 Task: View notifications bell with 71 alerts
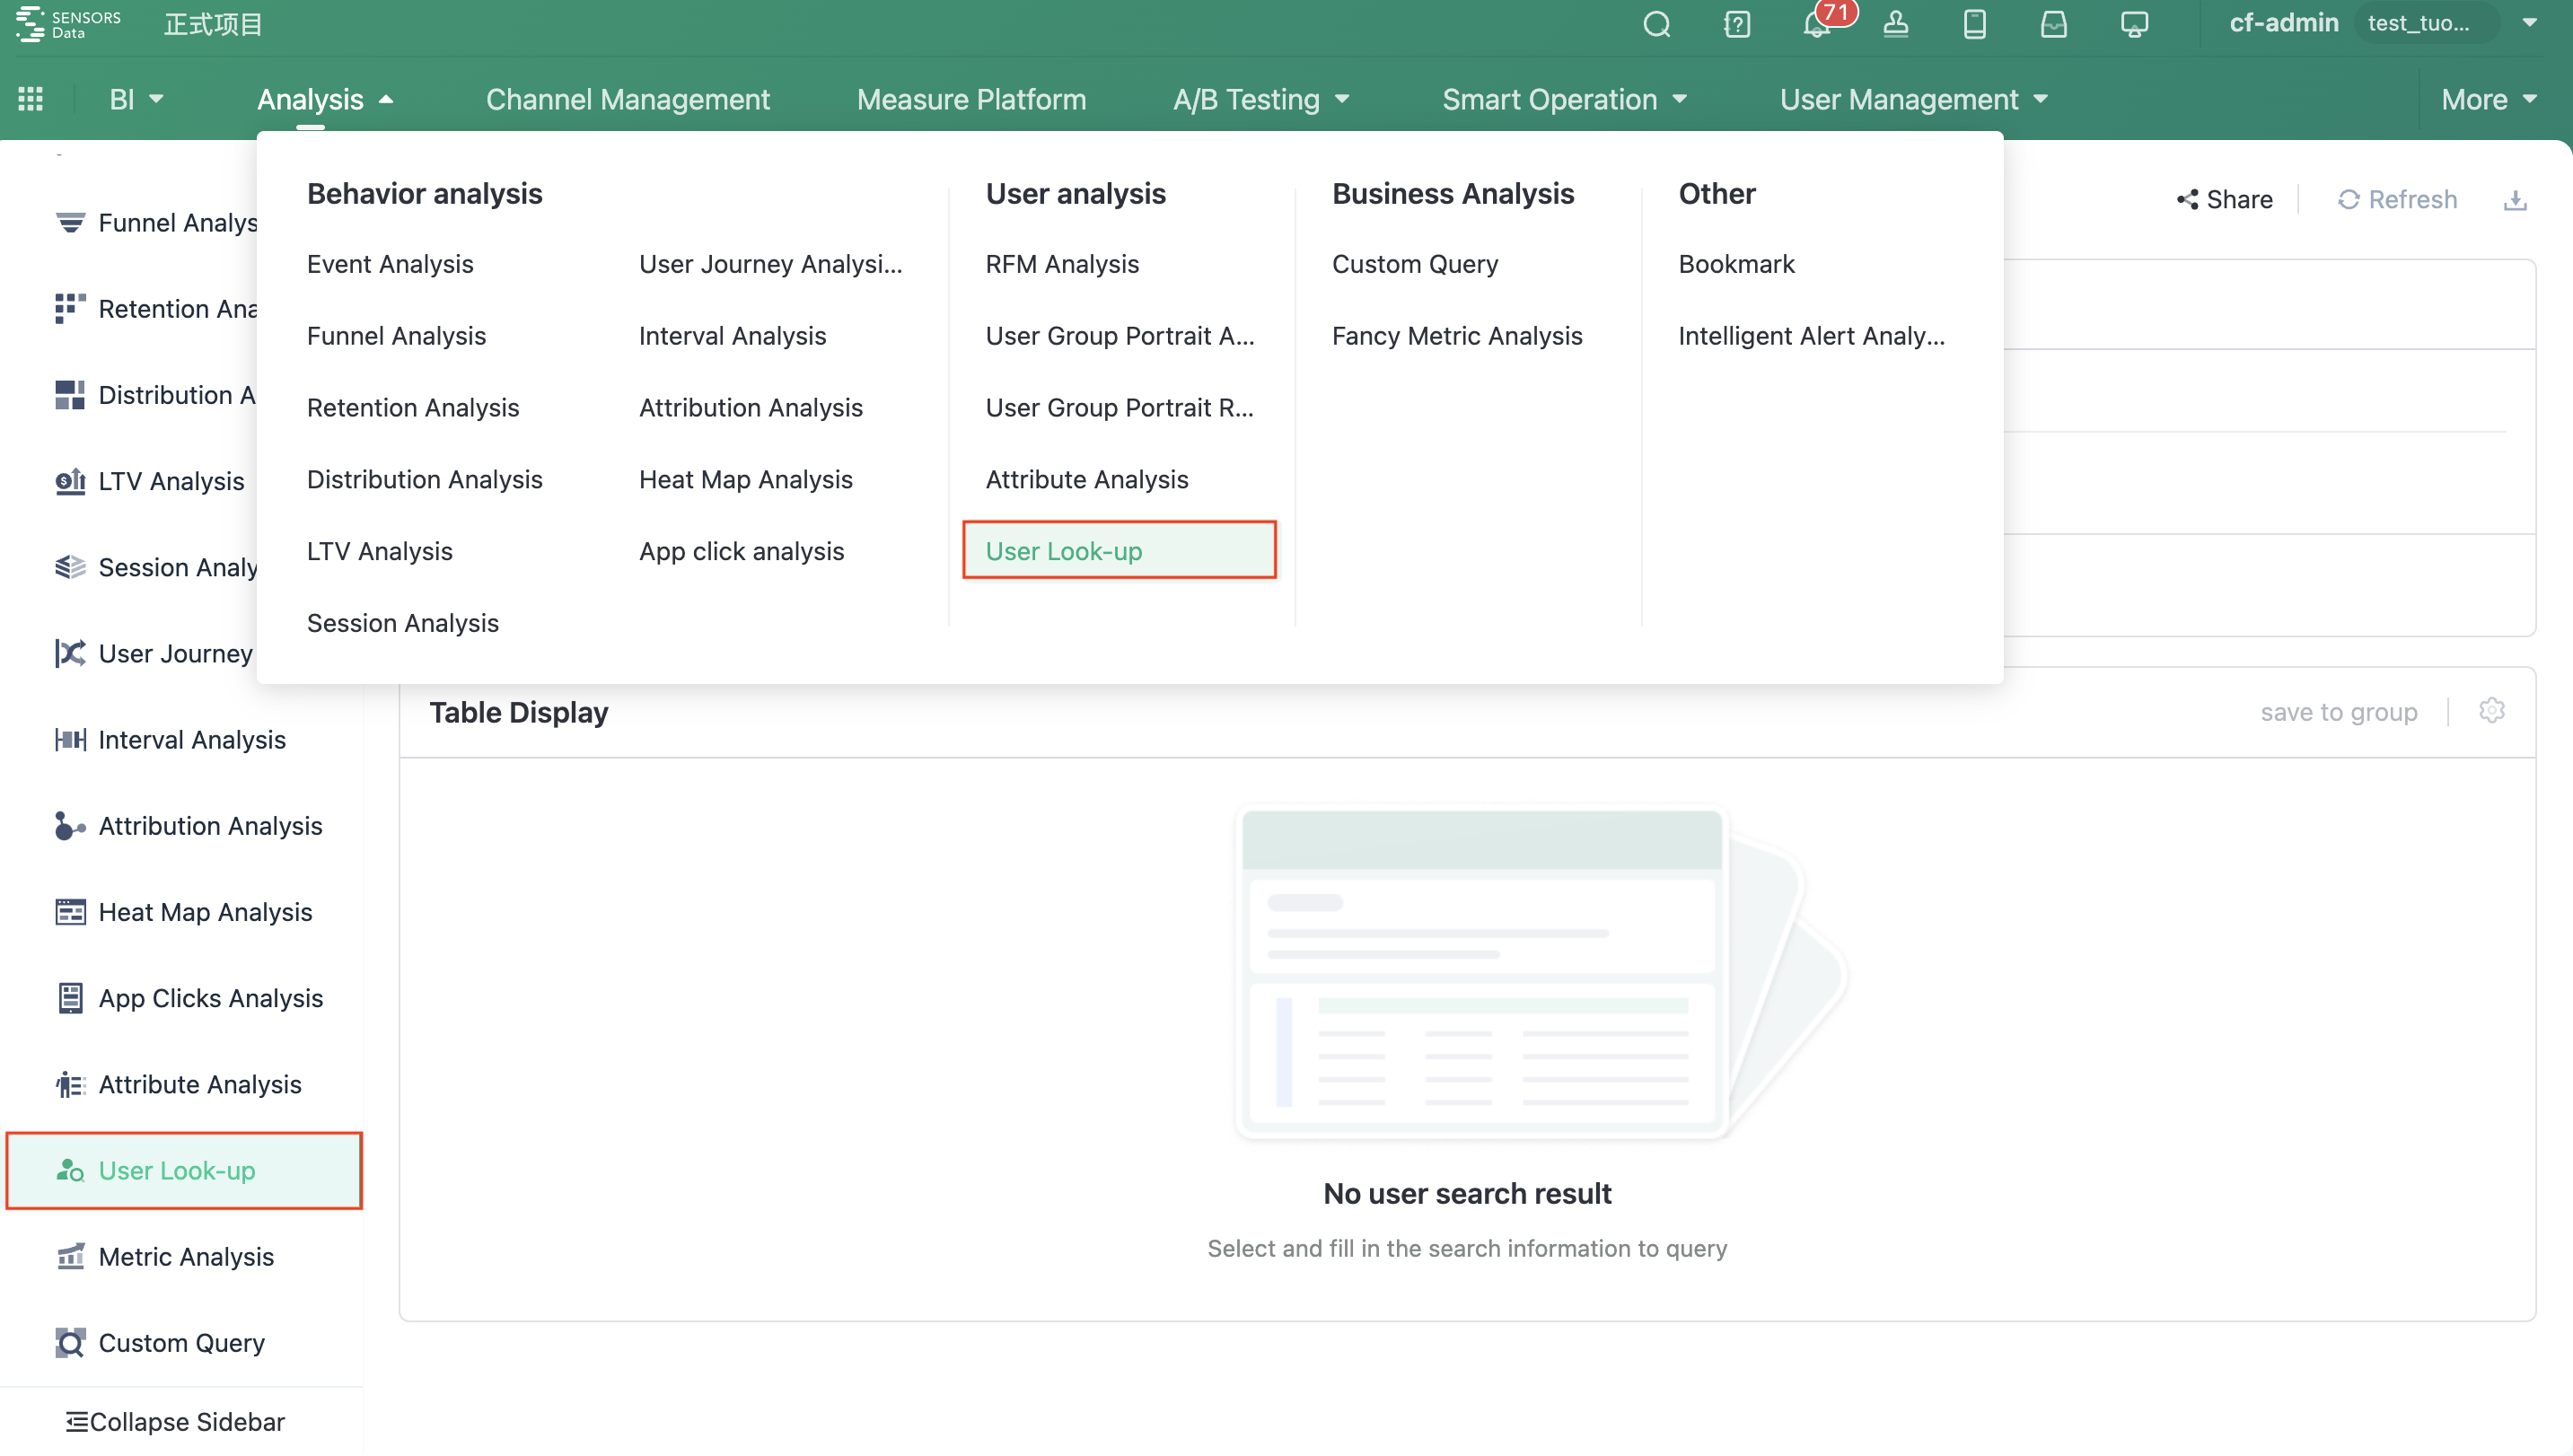pos(1816,26)
